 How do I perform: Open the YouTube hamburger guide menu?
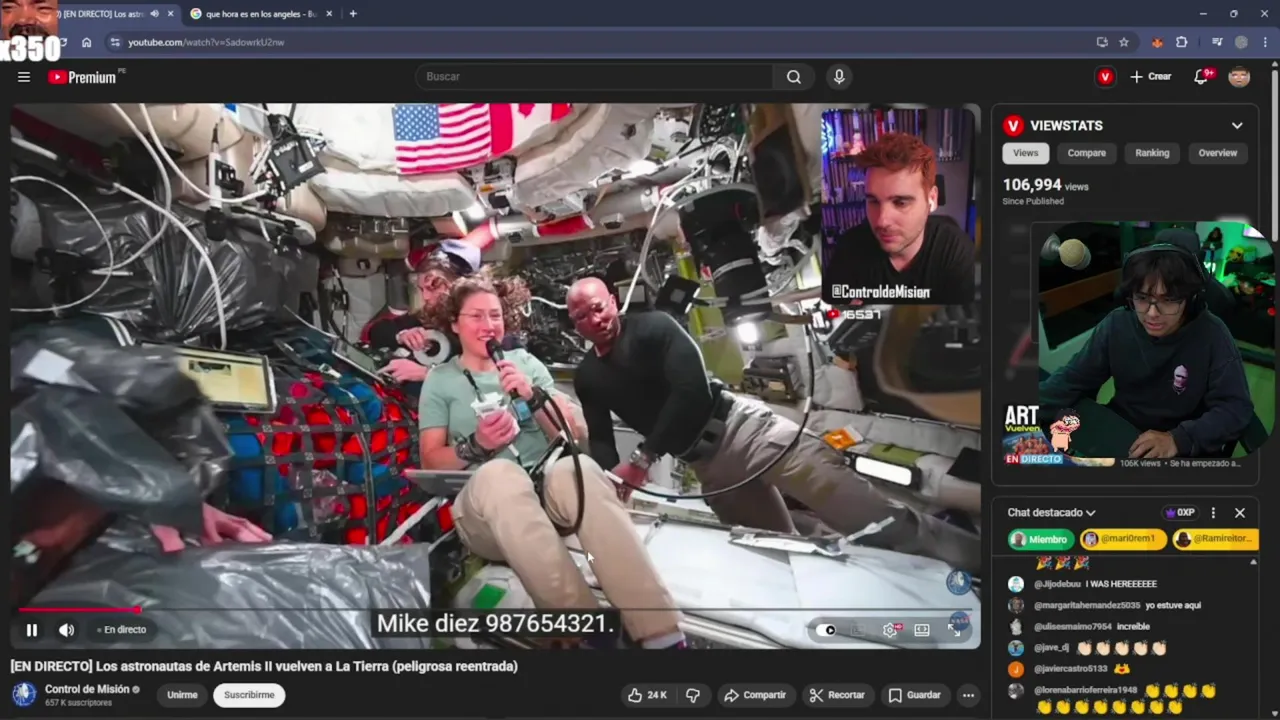[24, 77]
